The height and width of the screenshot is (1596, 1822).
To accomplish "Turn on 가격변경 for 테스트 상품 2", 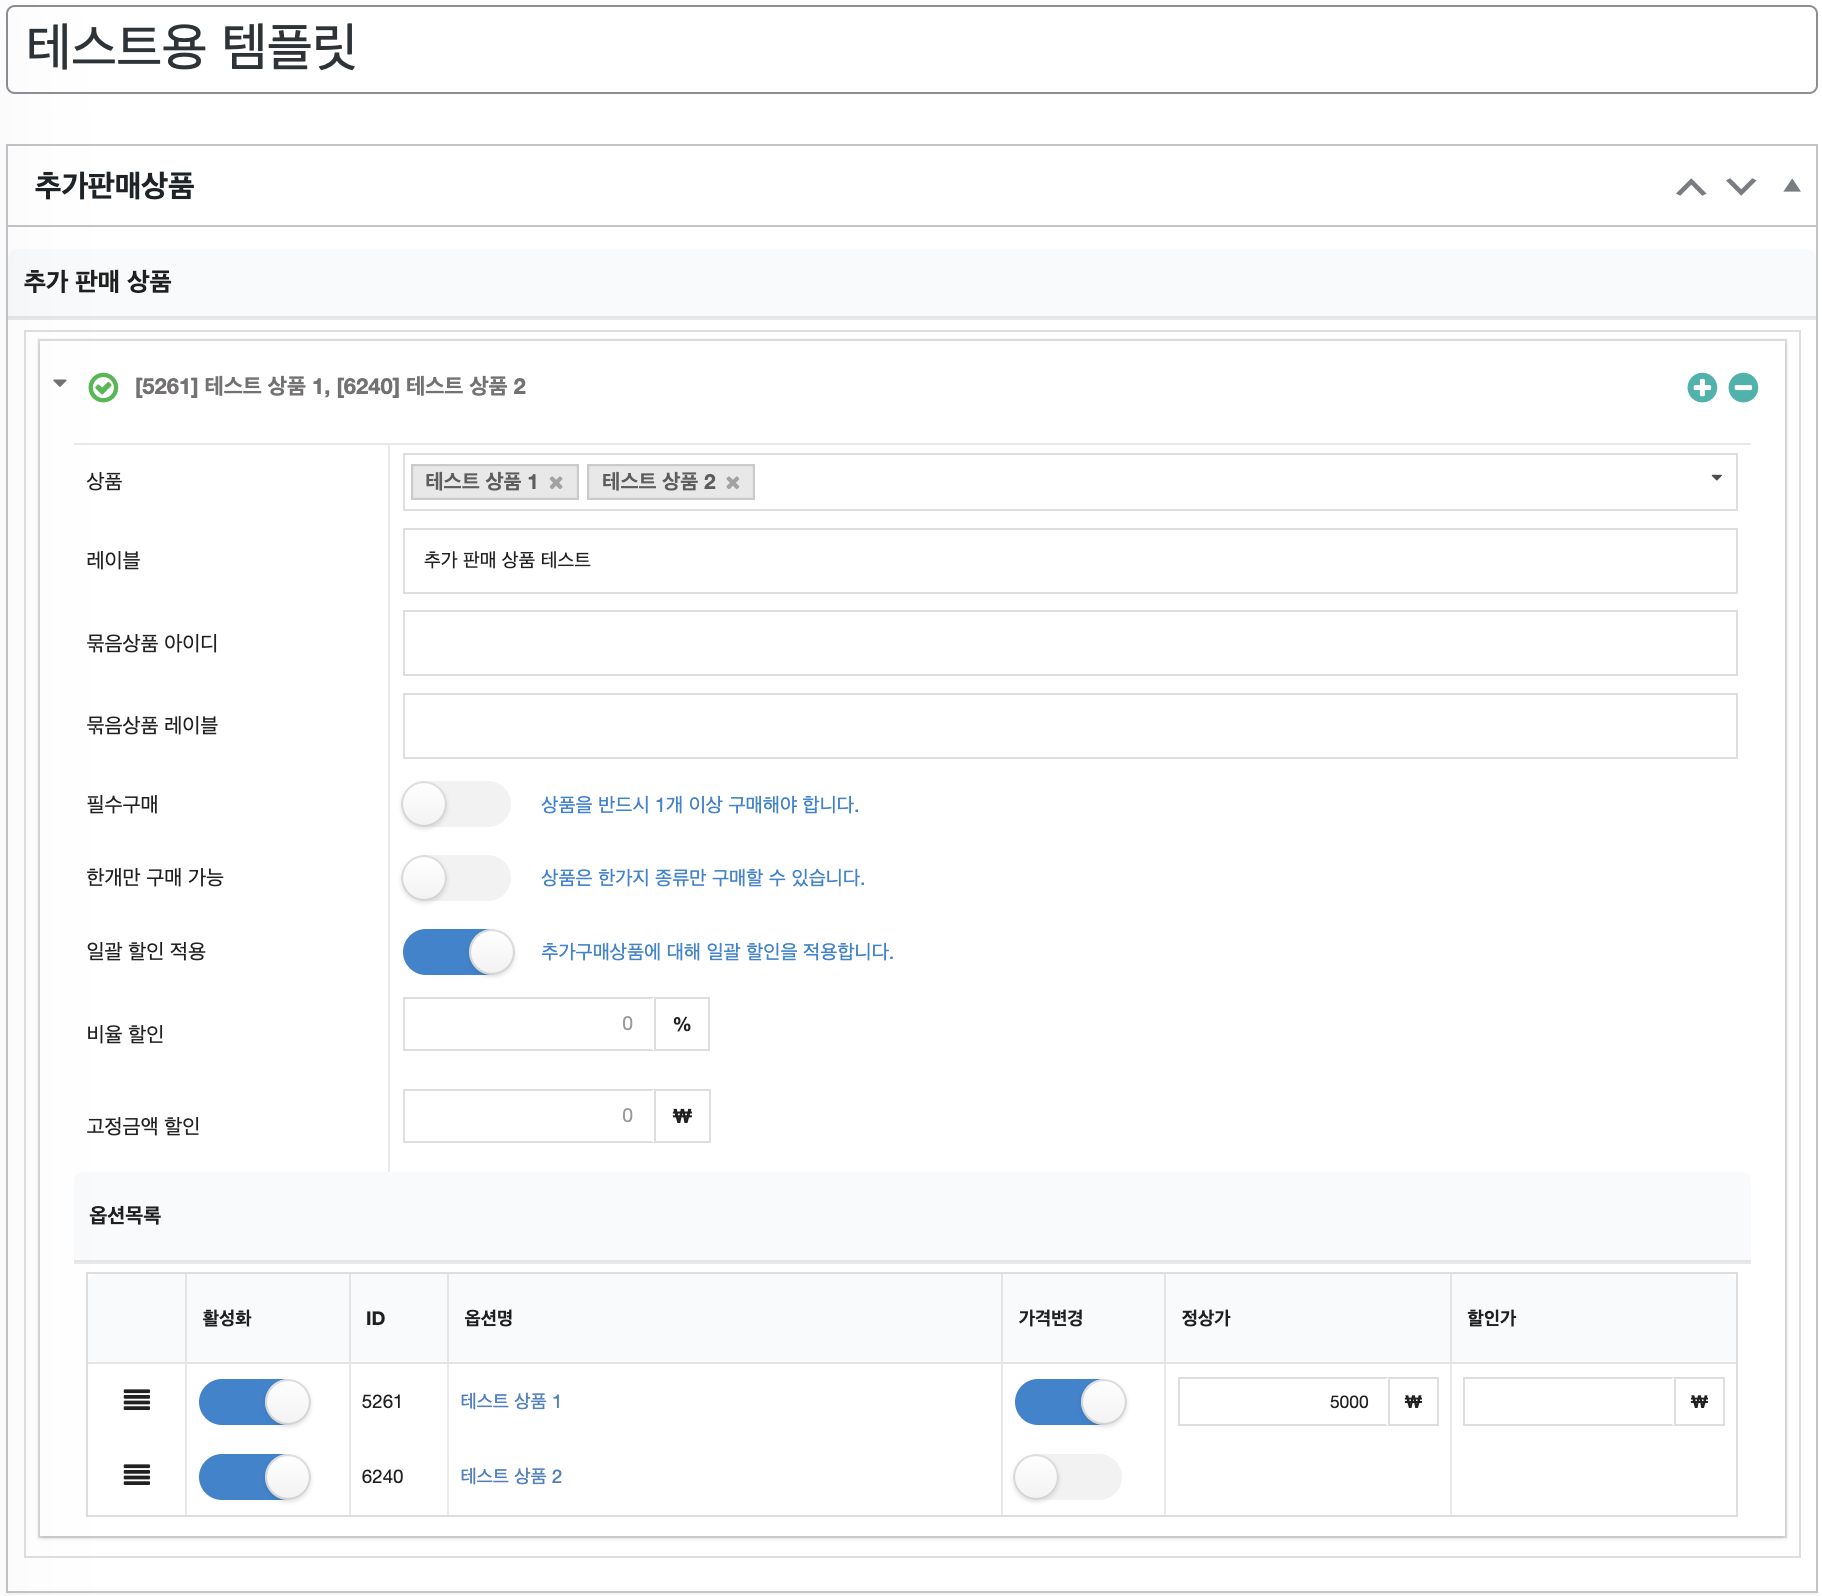I will pos(1067,1477).
